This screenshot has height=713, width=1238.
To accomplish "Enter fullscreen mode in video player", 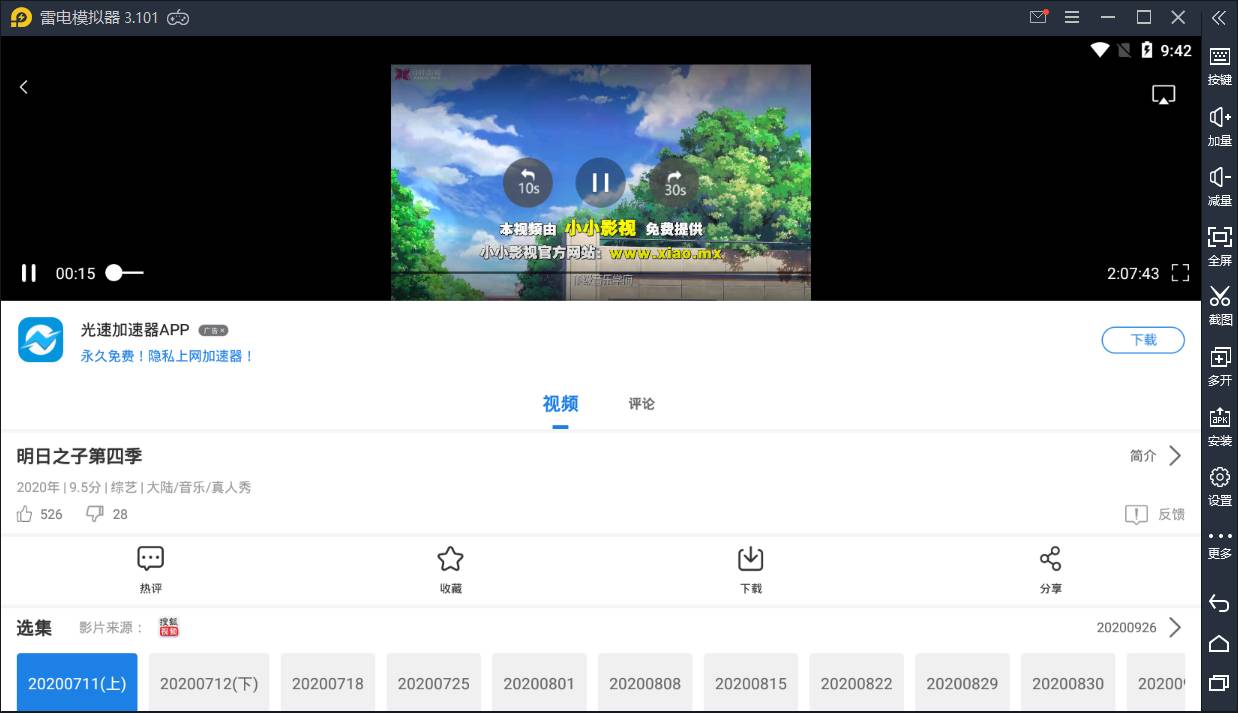I will coord(1180,273).
